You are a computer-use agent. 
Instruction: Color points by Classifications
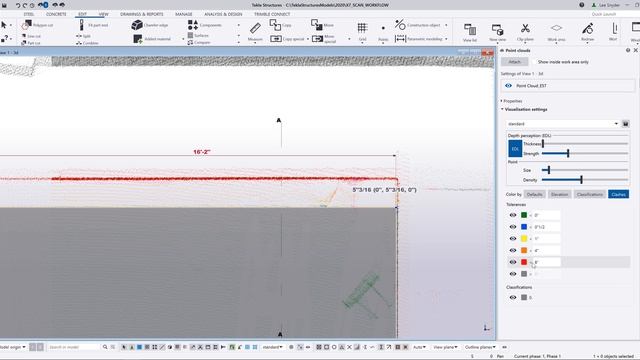click(x=589, y=194)
